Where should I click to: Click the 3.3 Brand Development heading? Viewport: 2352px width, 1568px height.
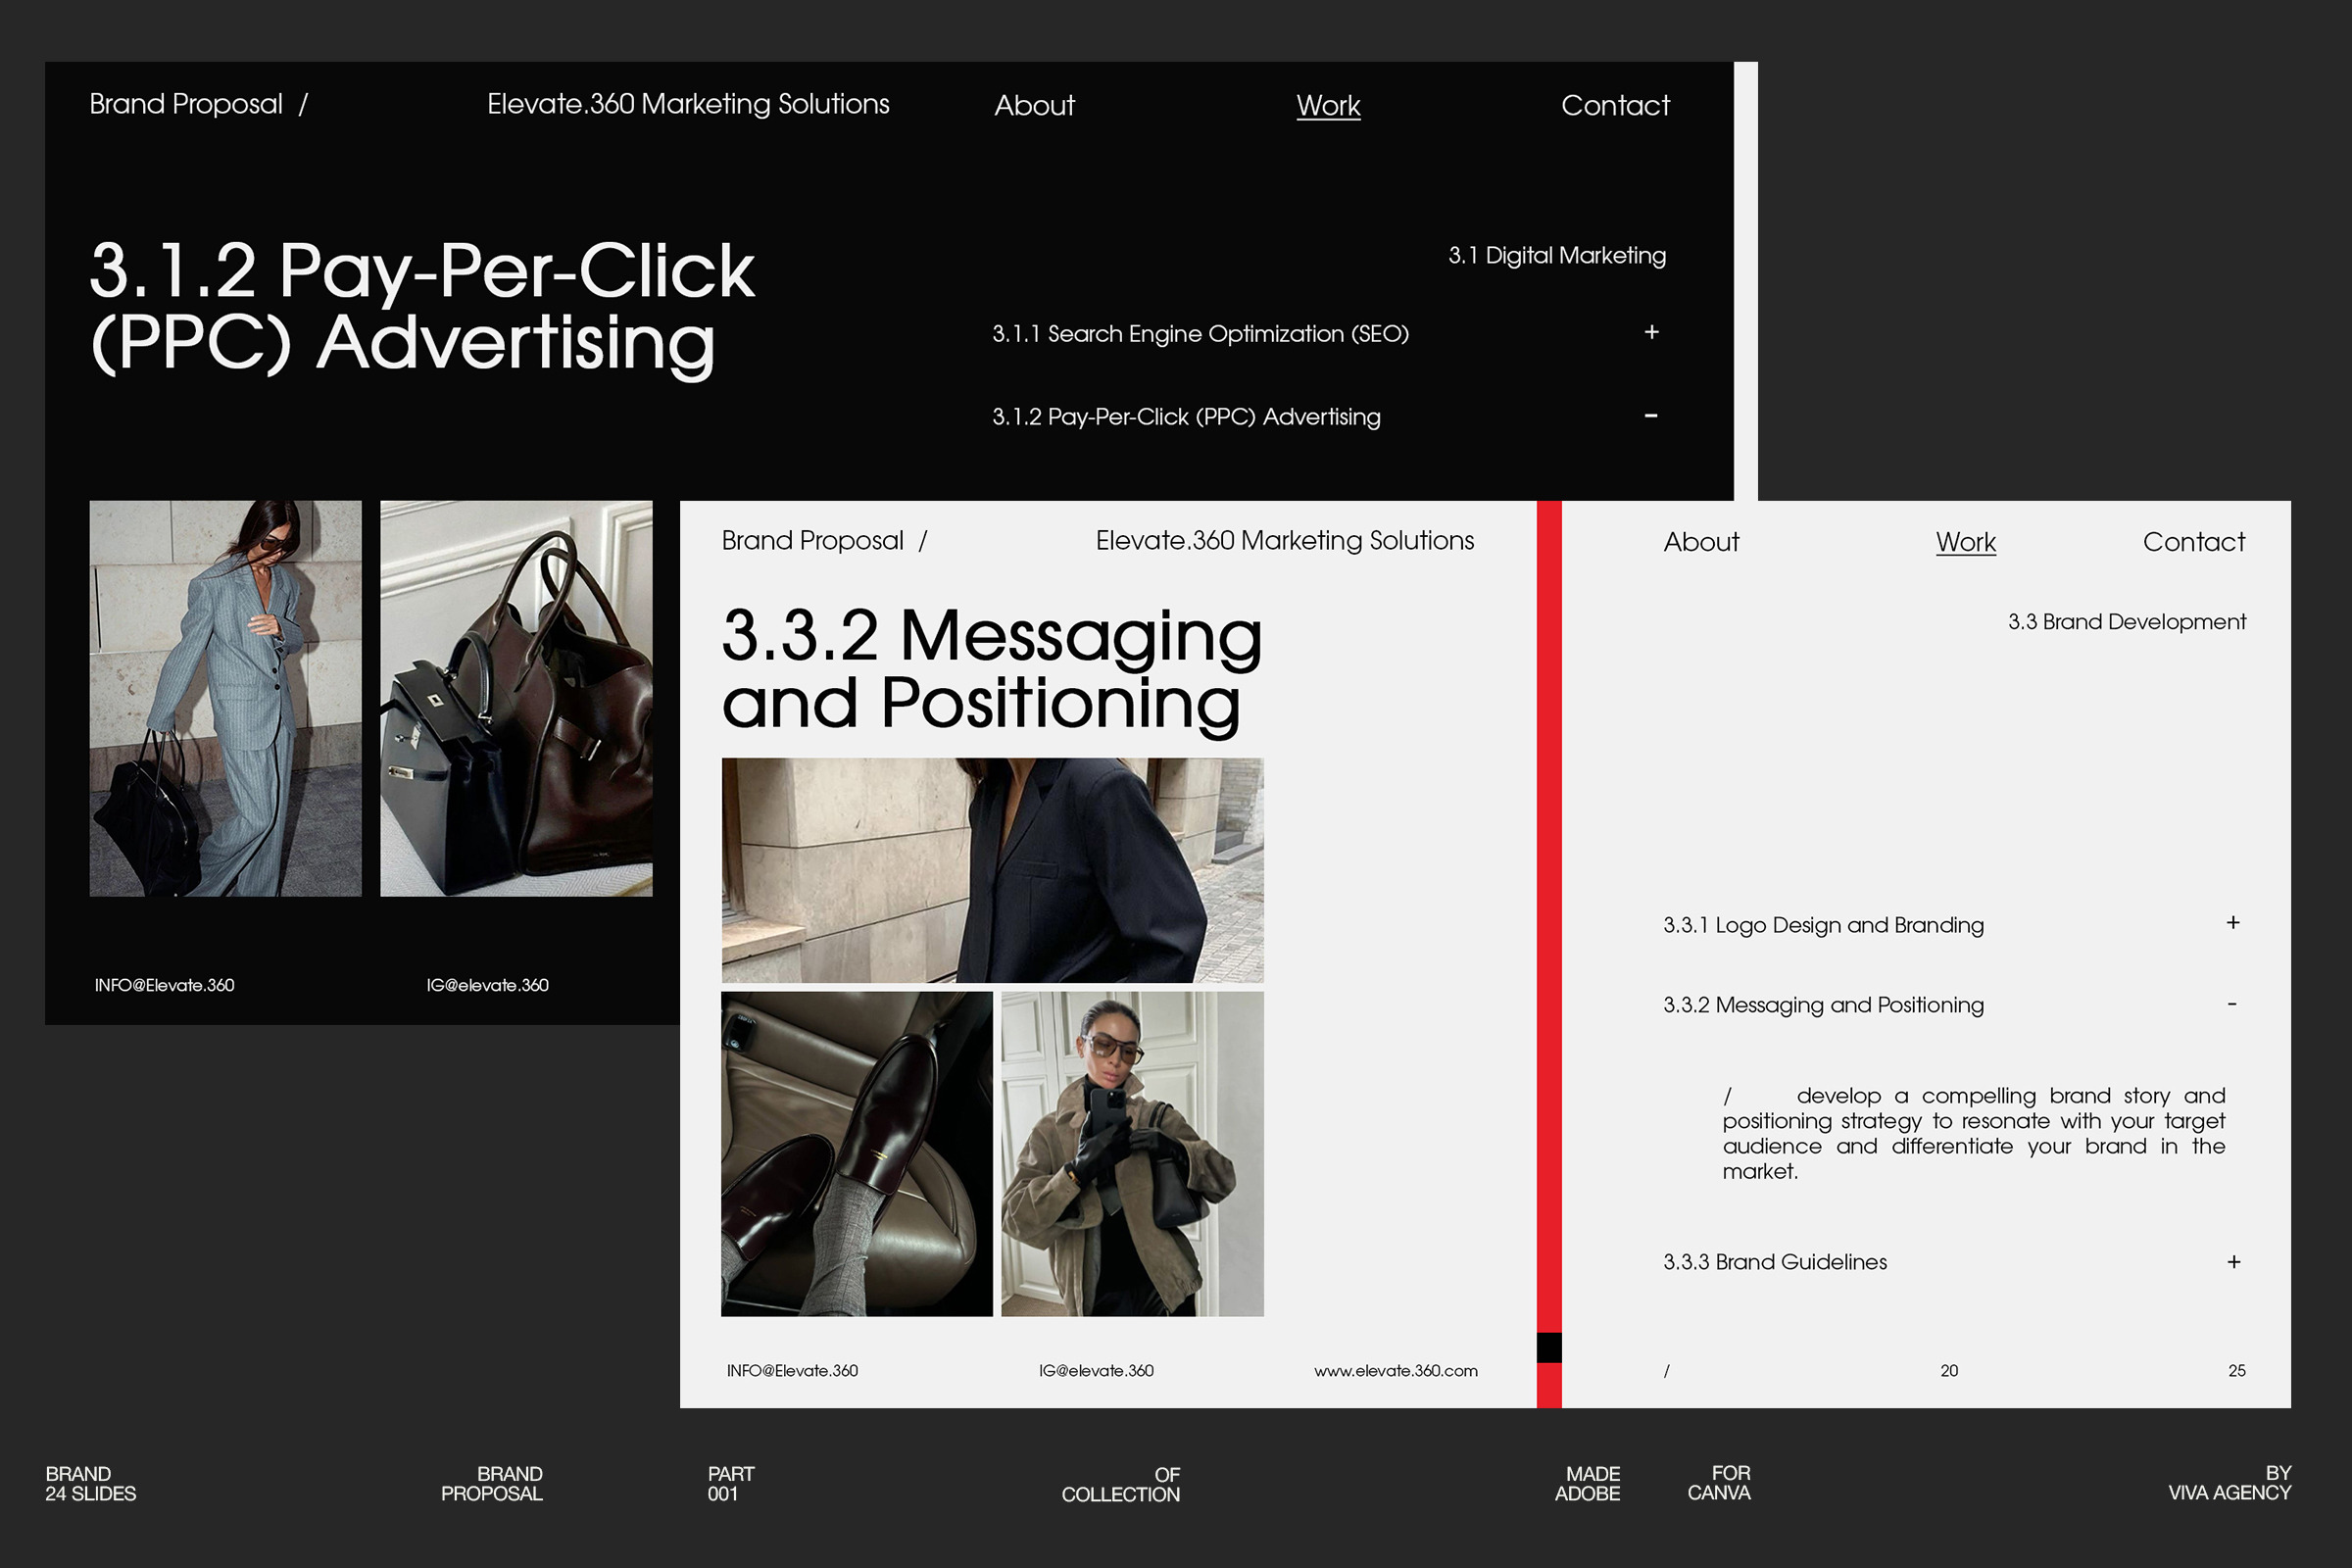(2126, 622)
